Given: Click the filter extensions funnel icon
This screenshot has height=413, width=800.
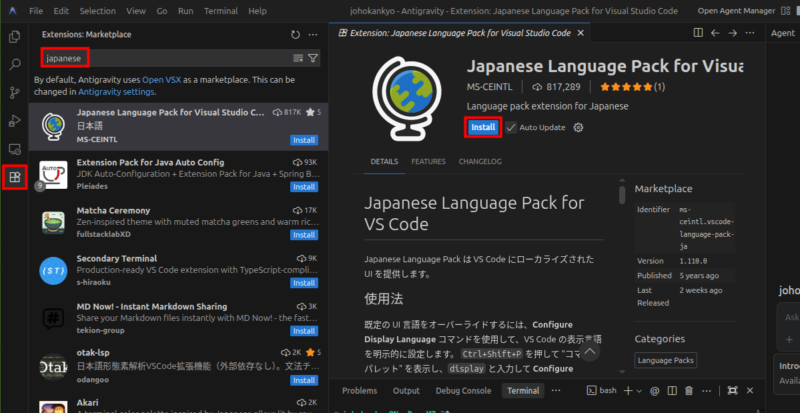Looking at the screenshot, I should [313, 58].
